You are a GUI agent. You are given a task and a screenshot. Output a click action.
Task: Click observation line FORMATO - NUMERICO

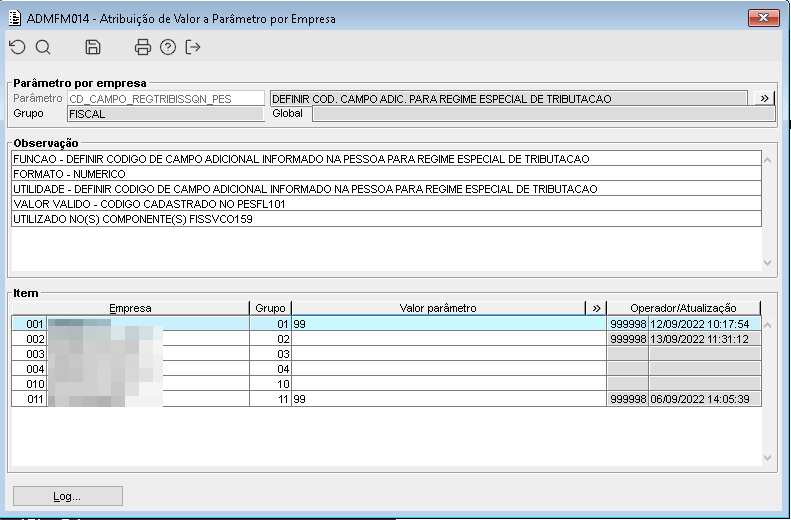click(386, 174)
